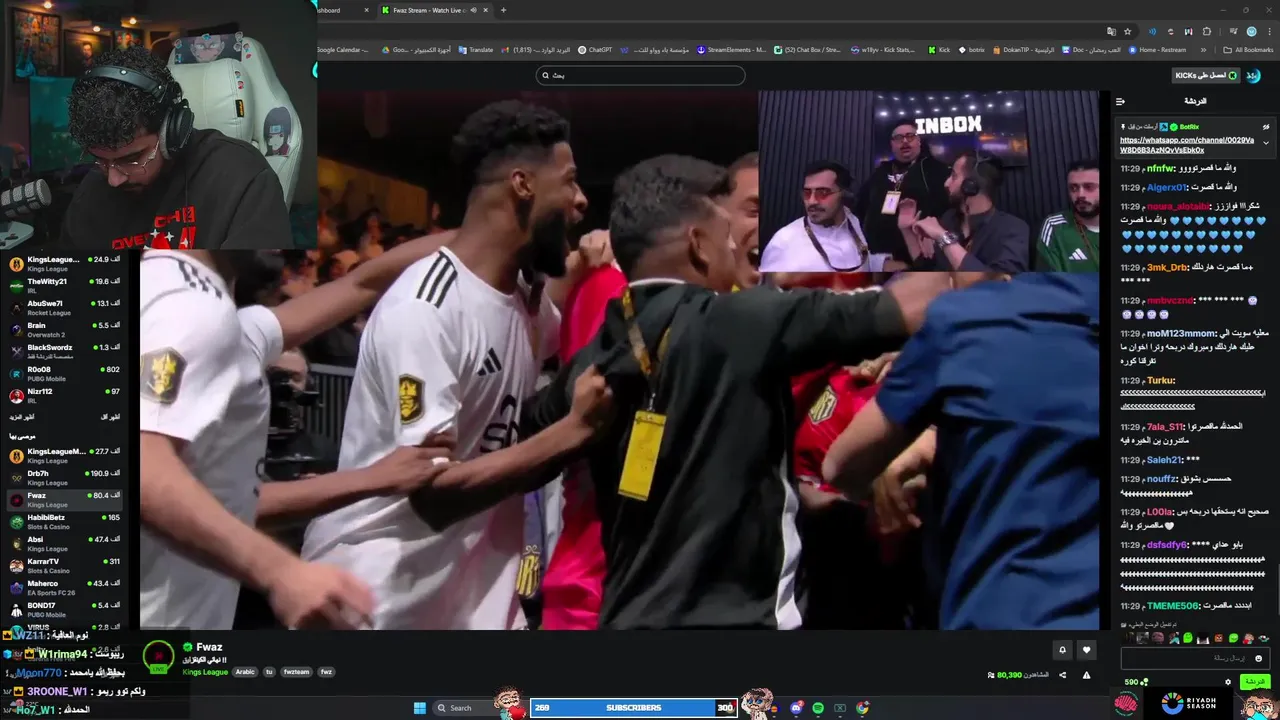Click the Fwaz streamer live avatar

158,656
